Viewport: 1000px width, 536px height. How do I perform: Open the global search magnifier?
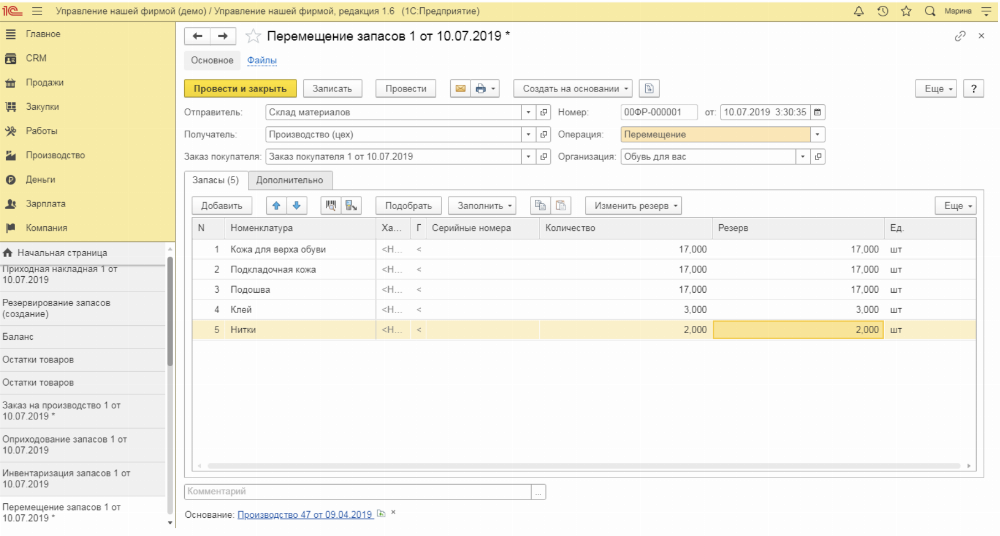929,11
